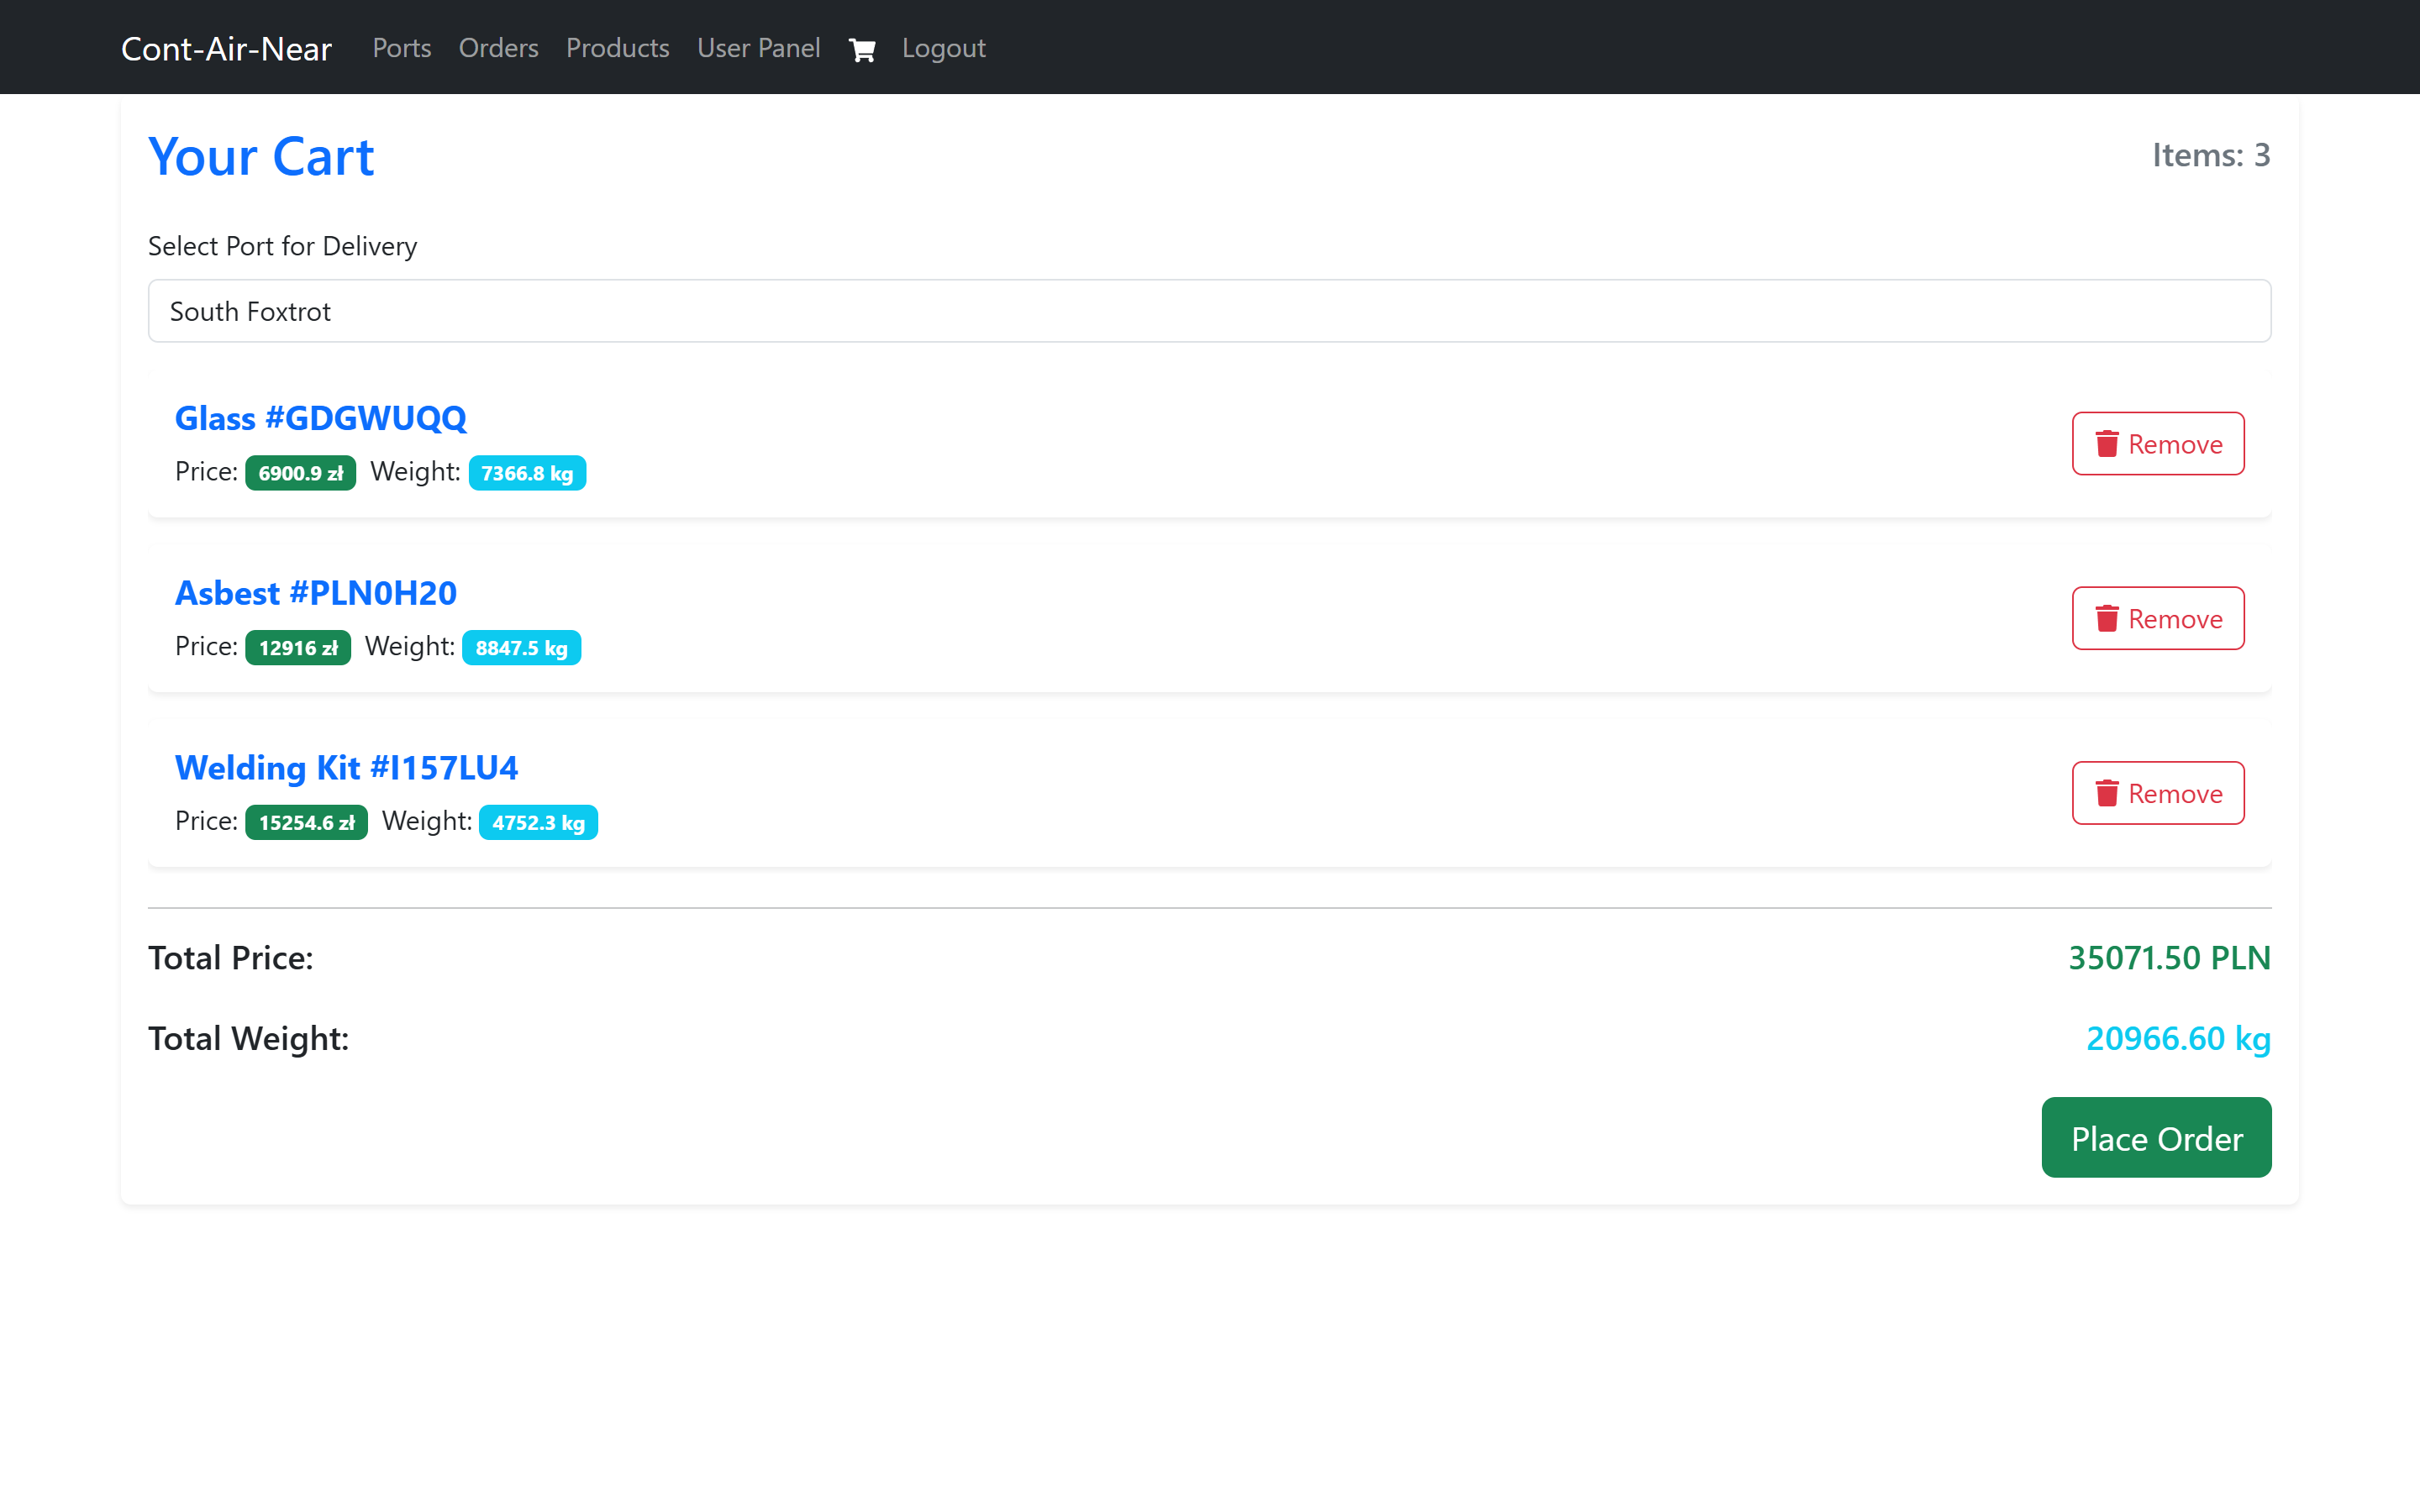Navigate to Products

click(x=617, y=48)
